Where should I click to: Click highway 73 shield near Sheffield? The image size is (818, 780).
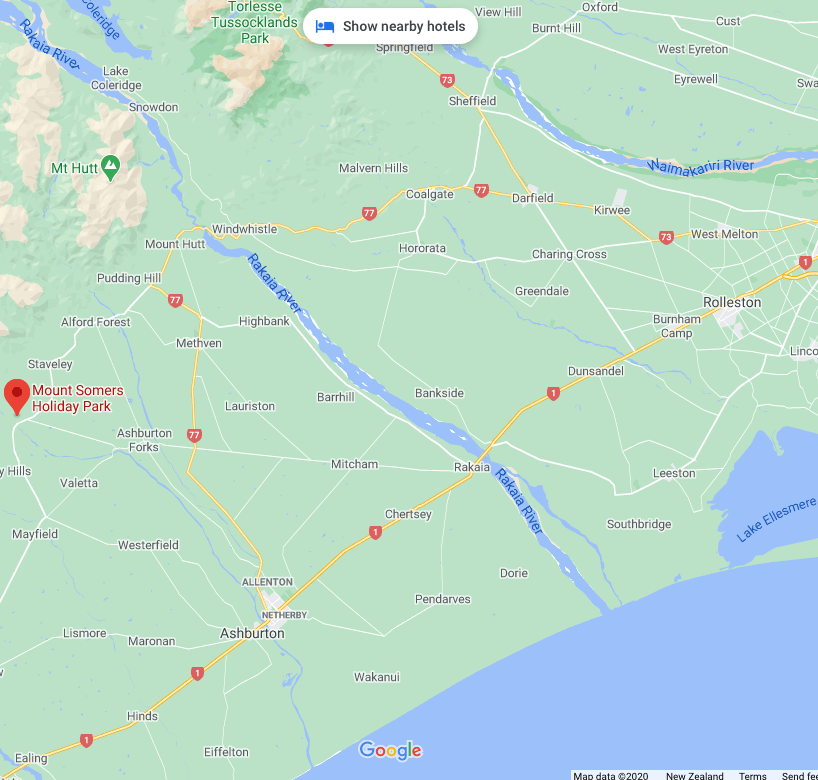click(x=447, y=80)
